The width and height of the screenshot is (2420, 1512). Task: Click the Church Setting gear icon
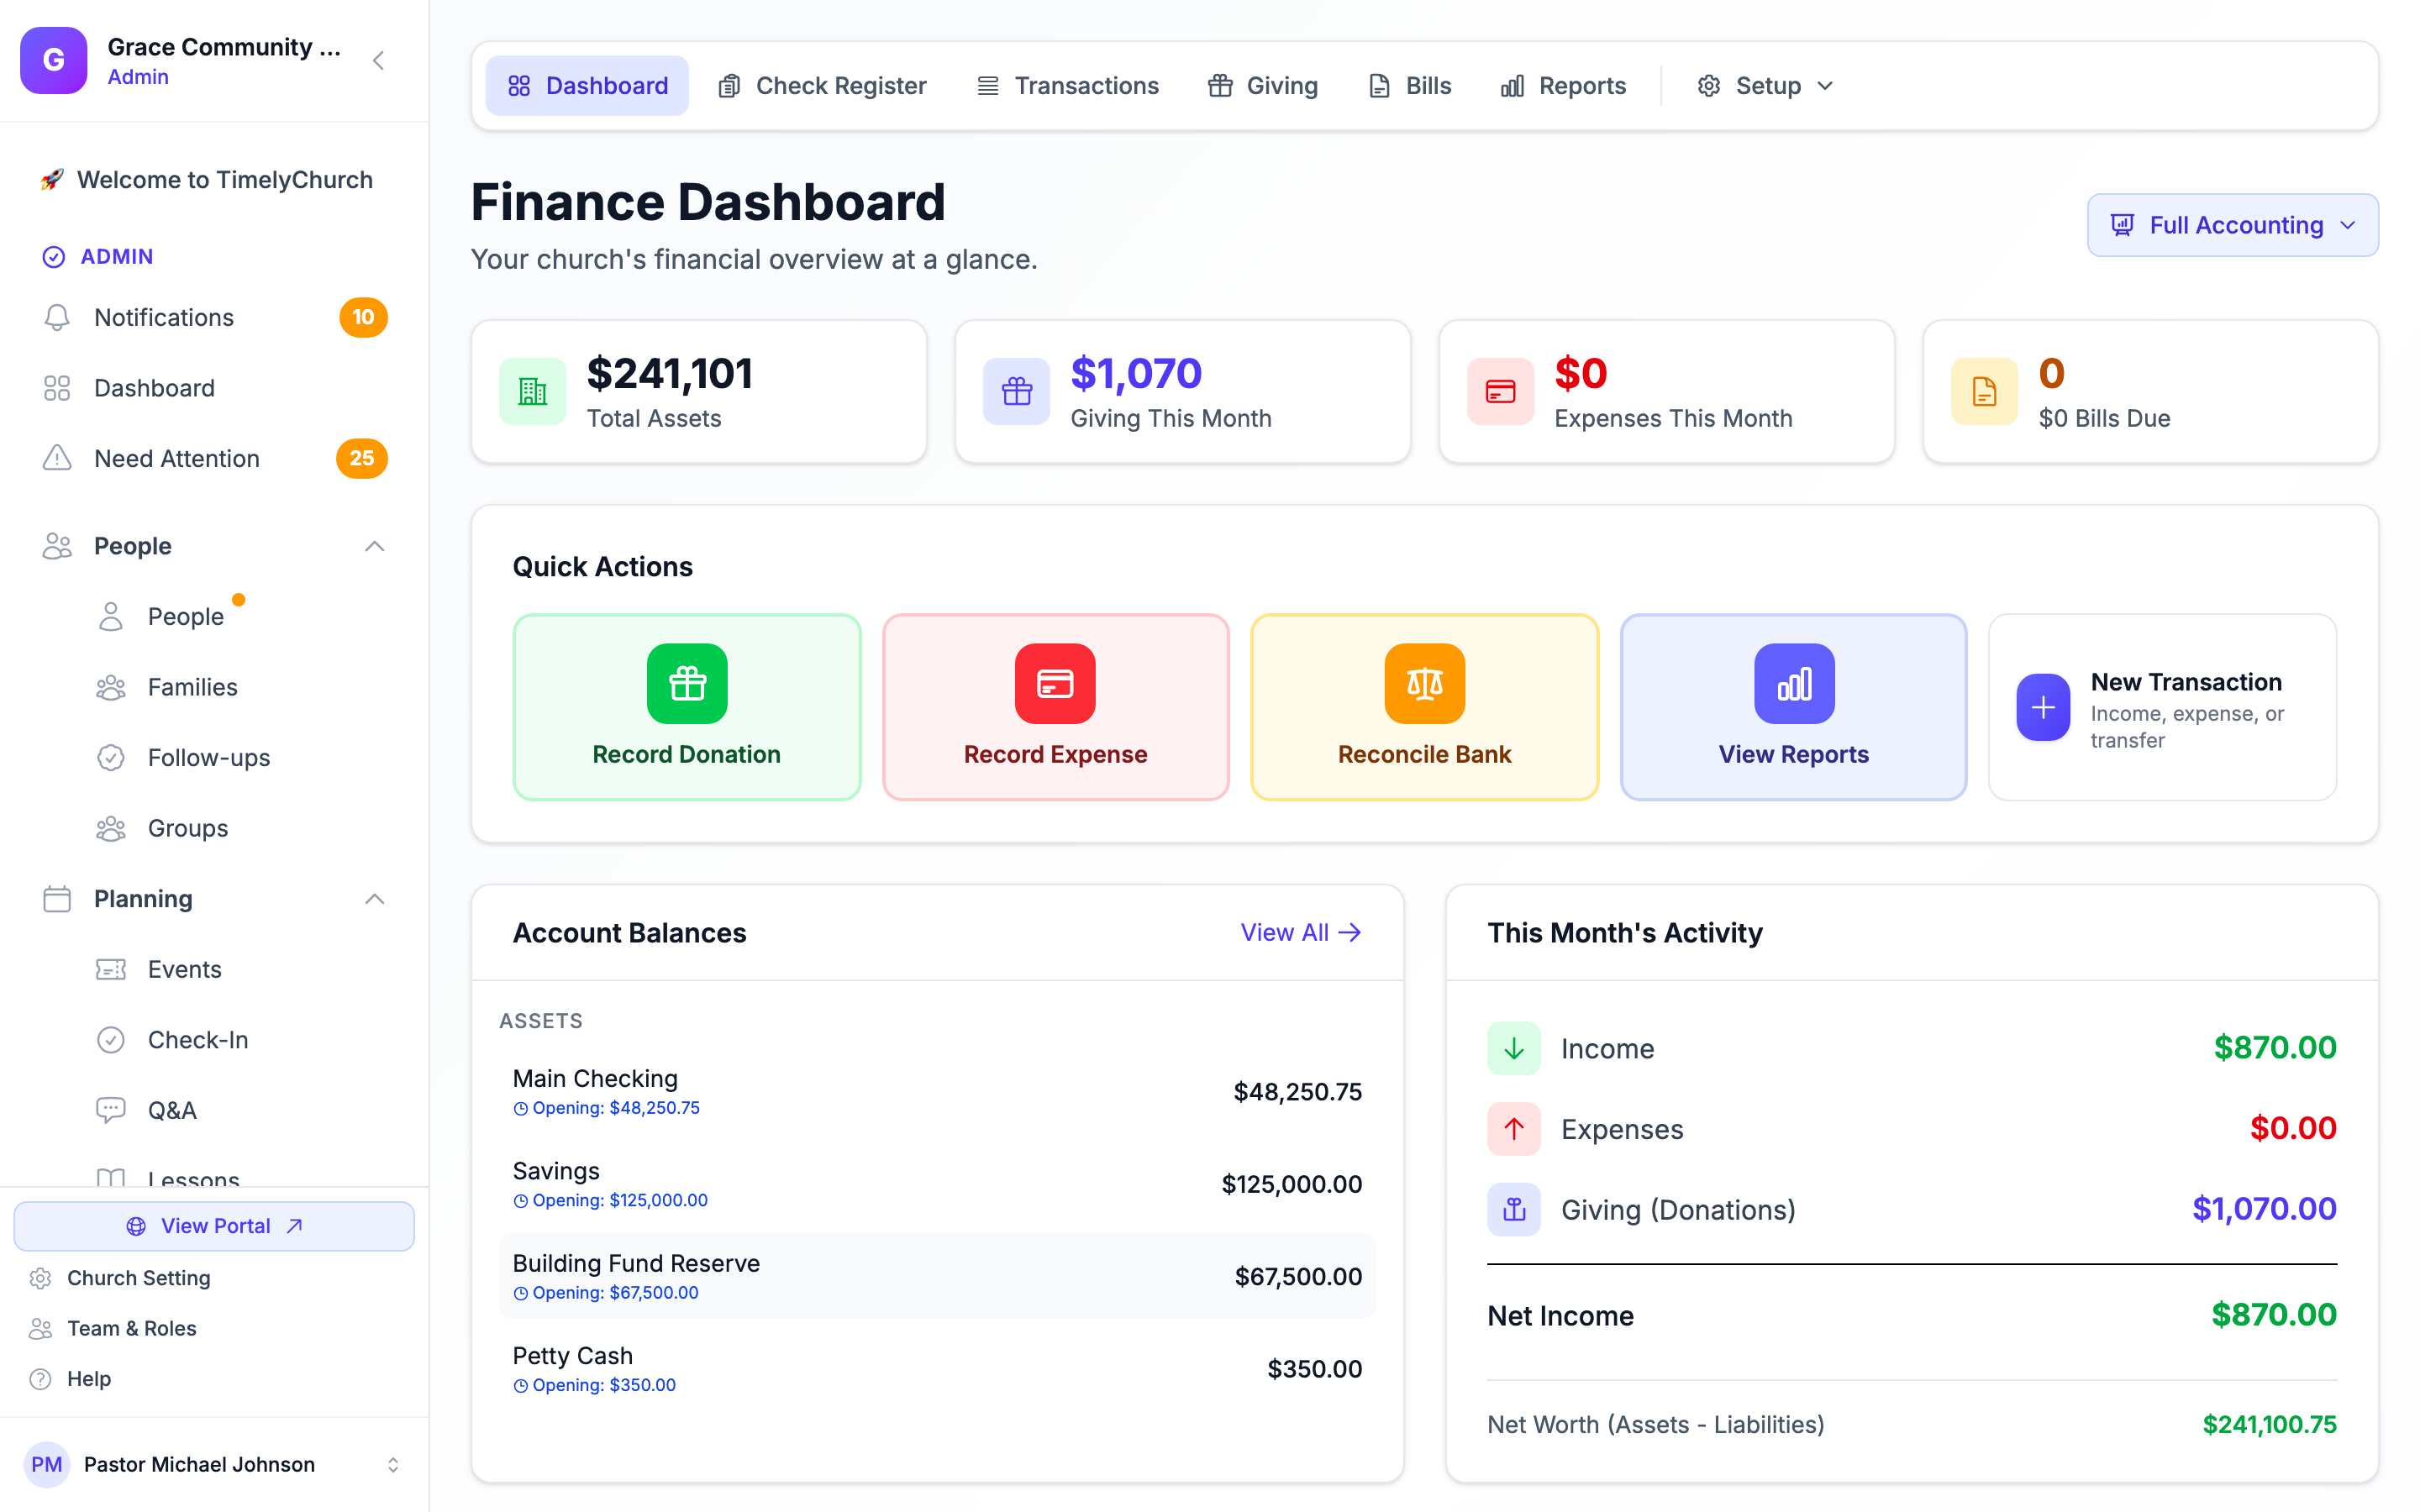(x=41, y=1278)
